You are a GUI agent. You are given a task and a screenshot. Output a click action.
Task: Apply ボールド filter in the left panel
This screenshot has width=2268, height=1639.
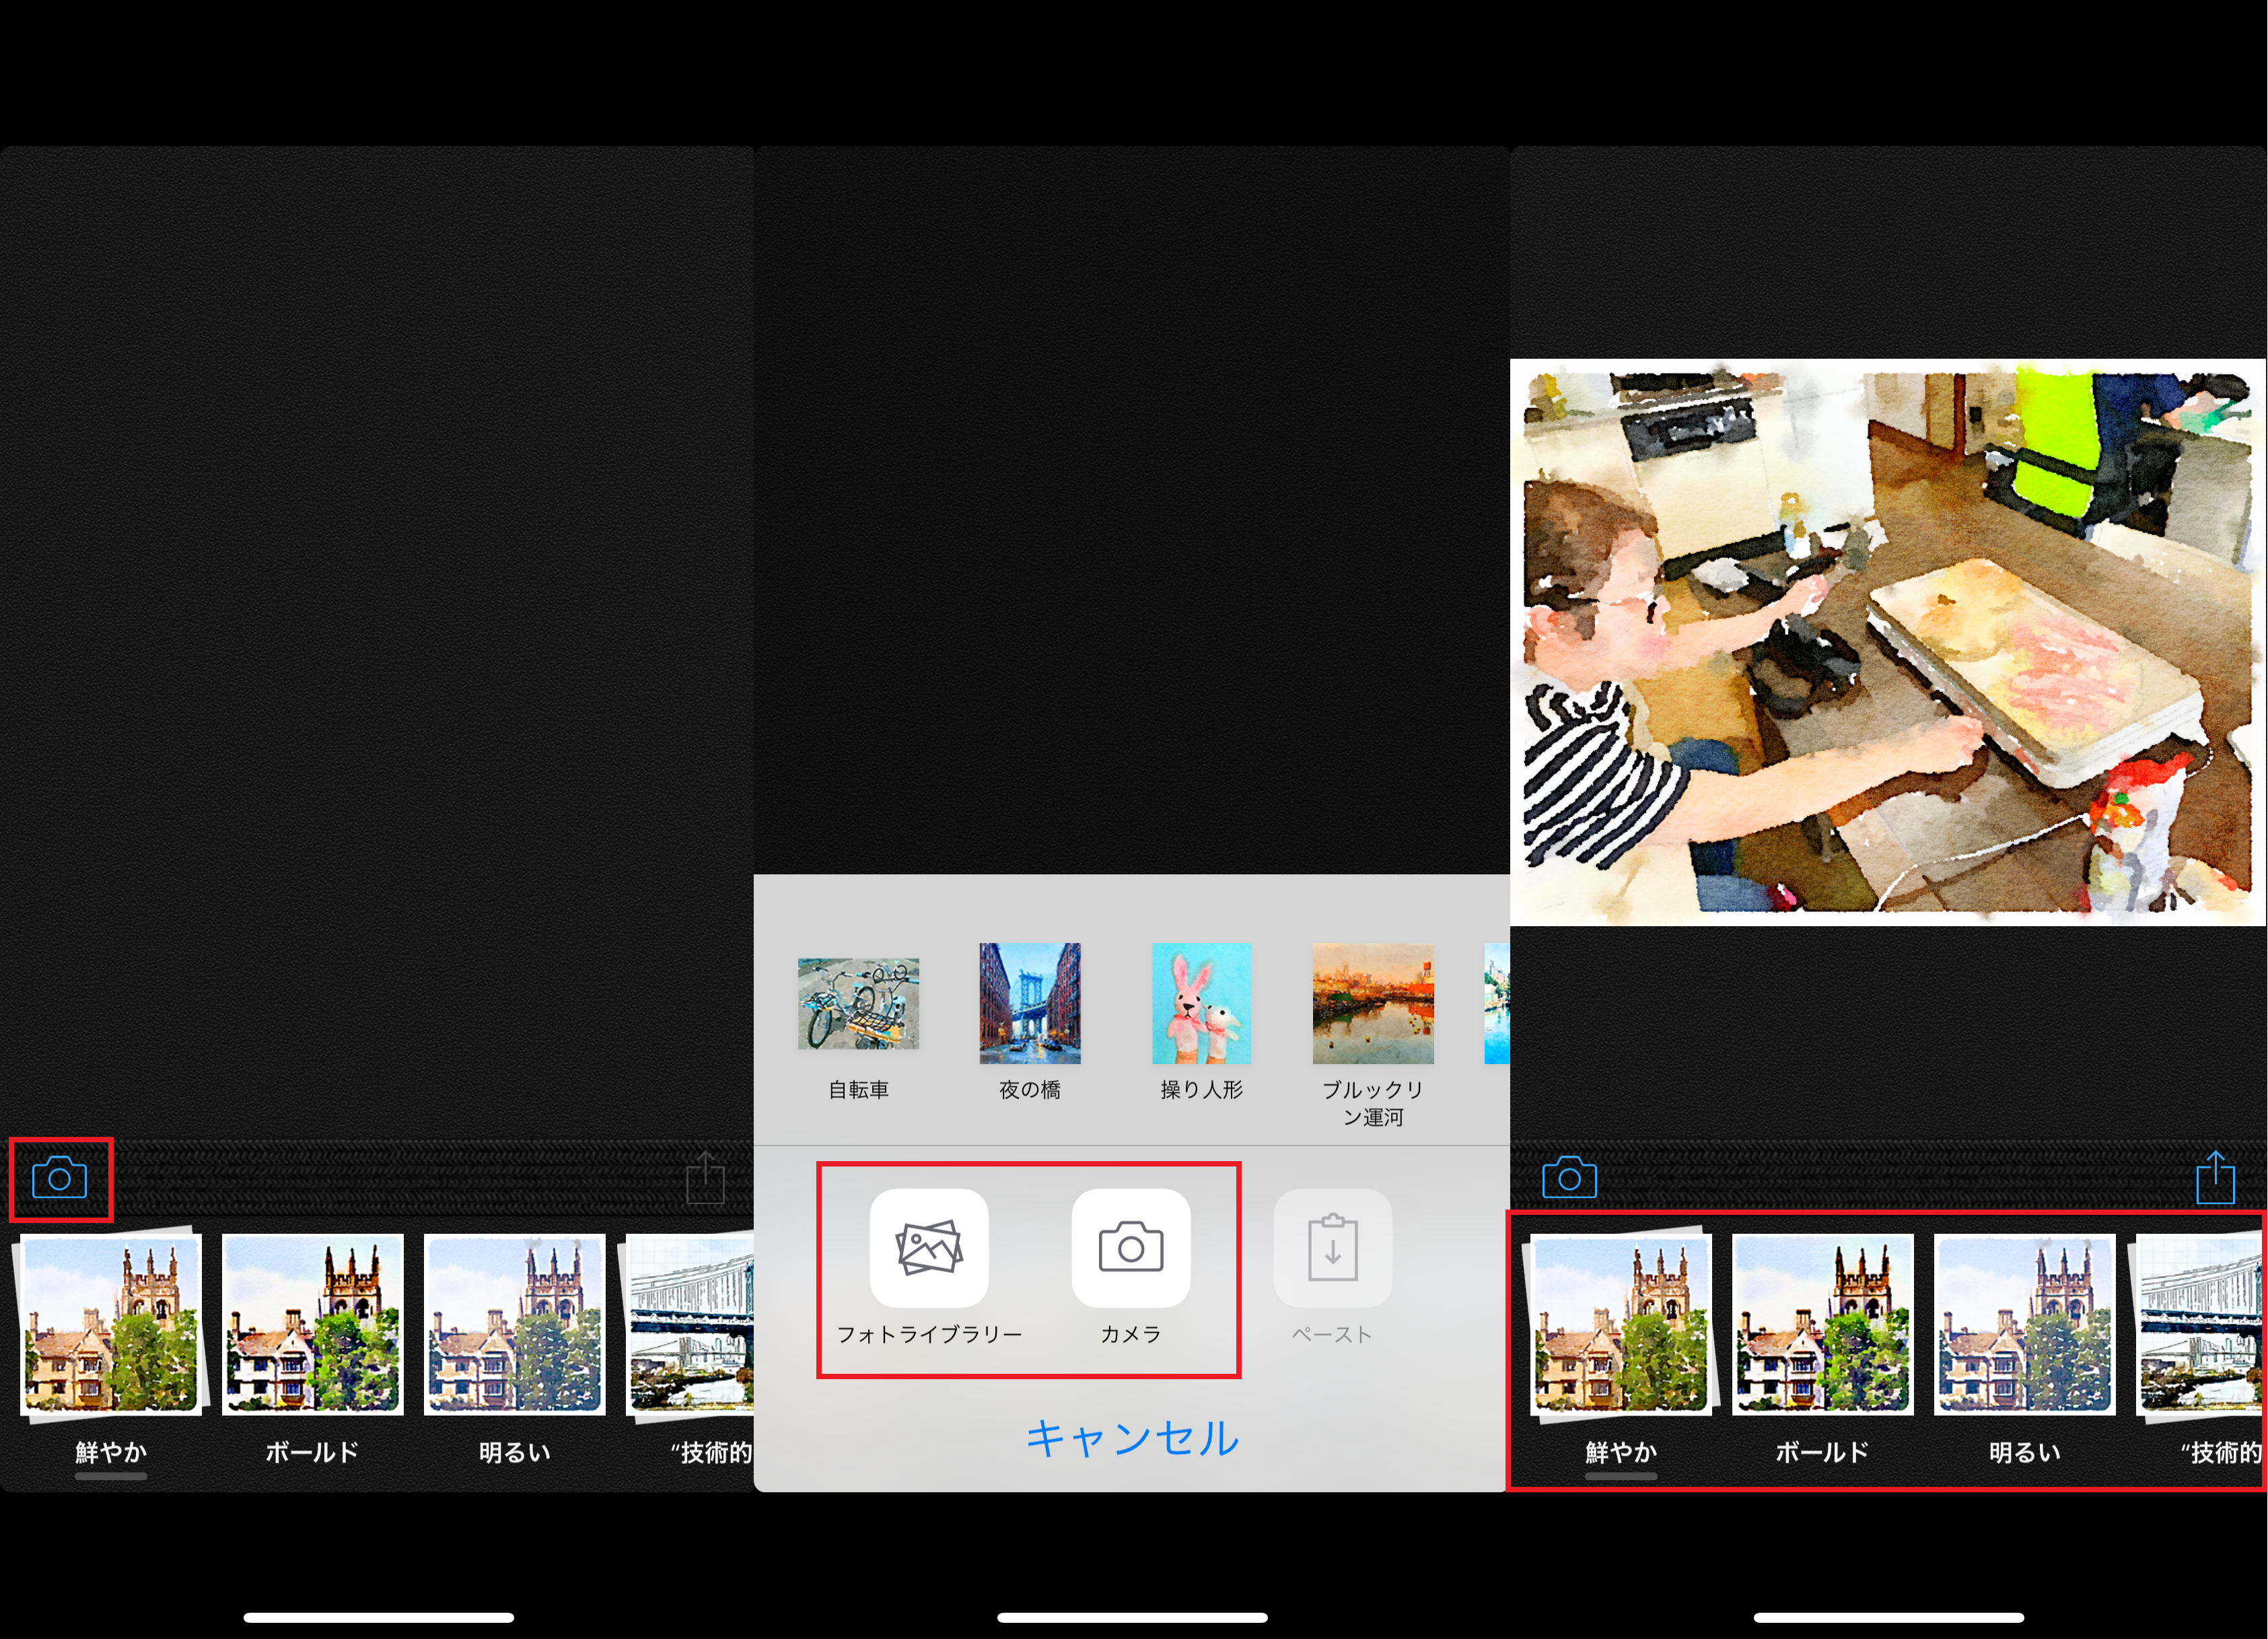312,1325
